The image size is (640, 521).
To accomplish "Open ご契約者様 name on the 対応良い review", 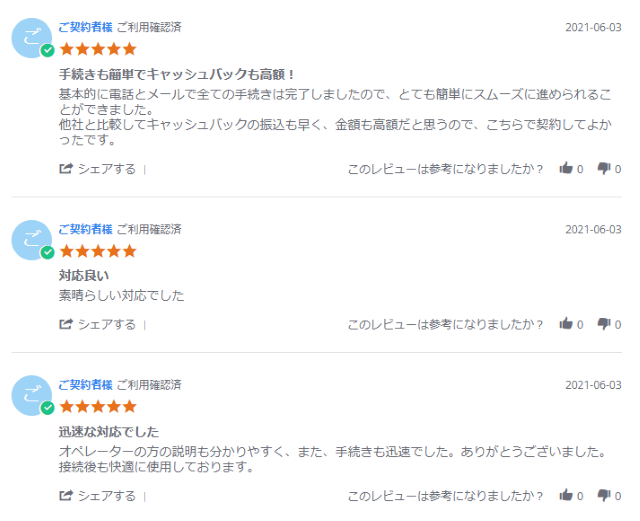I will (85, 229).
